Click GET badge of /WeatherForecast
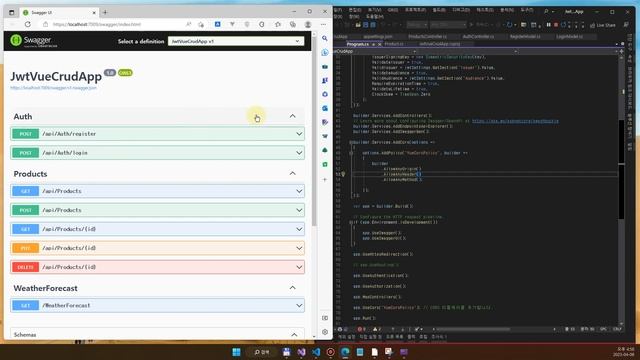 [x=25, y=305]
